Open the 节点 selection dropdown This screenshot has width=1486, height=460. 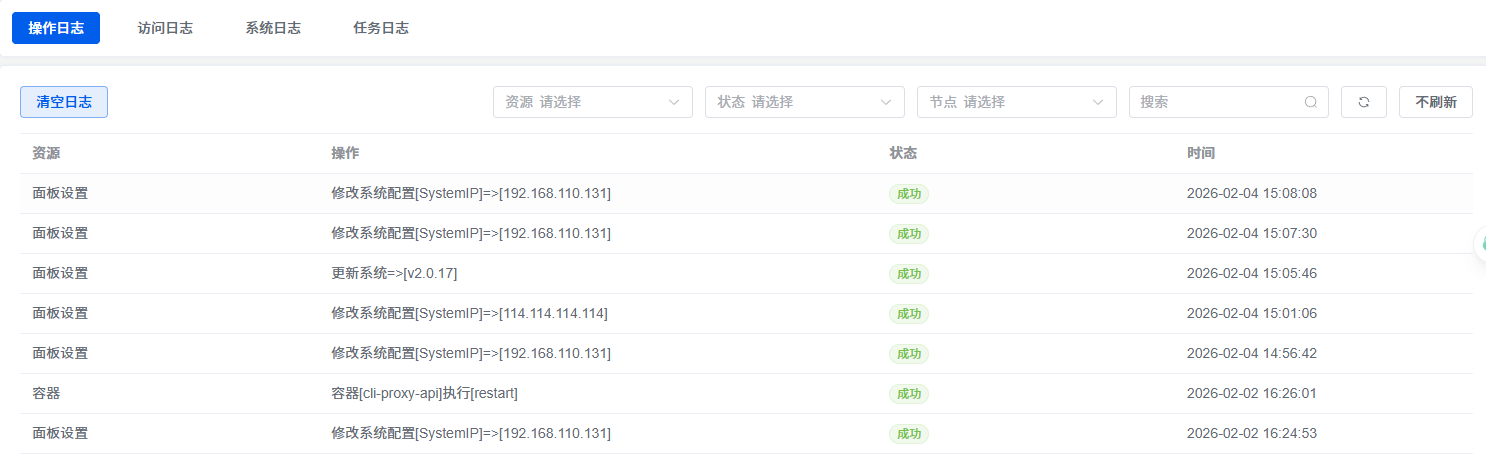[x=1016, y=102]
